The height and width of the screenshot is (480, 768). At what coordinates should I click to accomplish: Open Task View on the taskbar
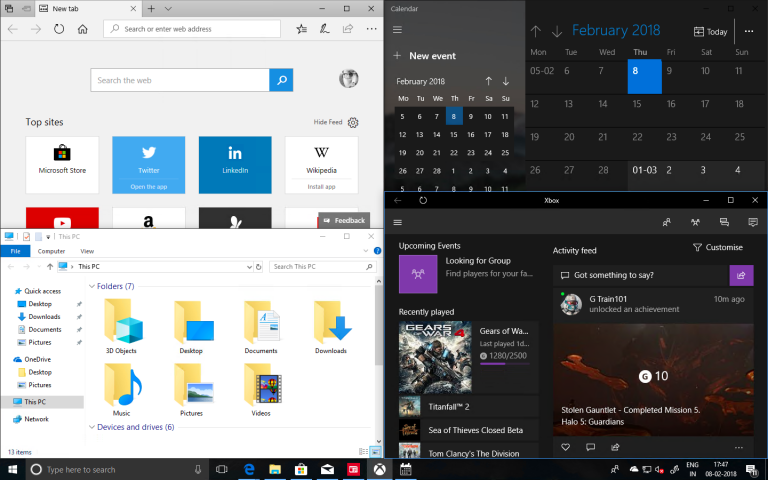[222, 469]
